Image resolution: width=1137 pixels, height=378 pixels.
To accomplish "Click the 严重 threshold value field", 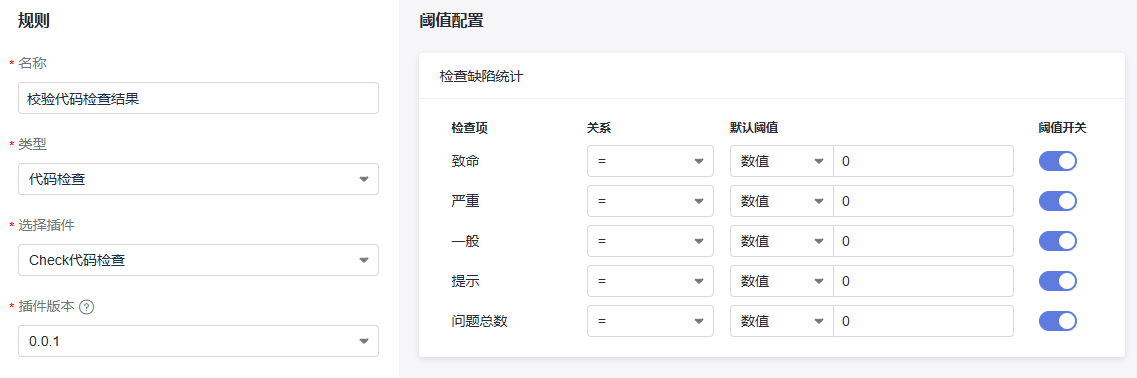I will click(x=923, y=201).
